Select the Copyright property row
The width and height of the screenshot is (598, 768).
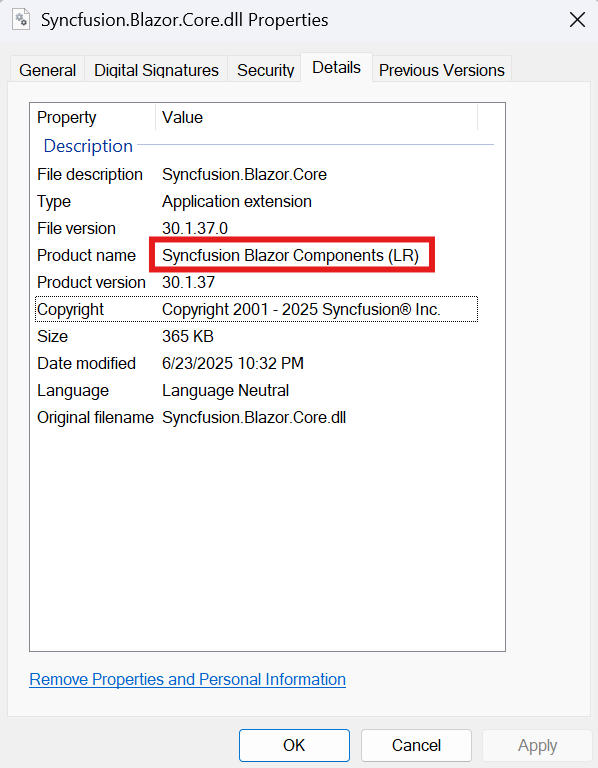coord(256,309)
